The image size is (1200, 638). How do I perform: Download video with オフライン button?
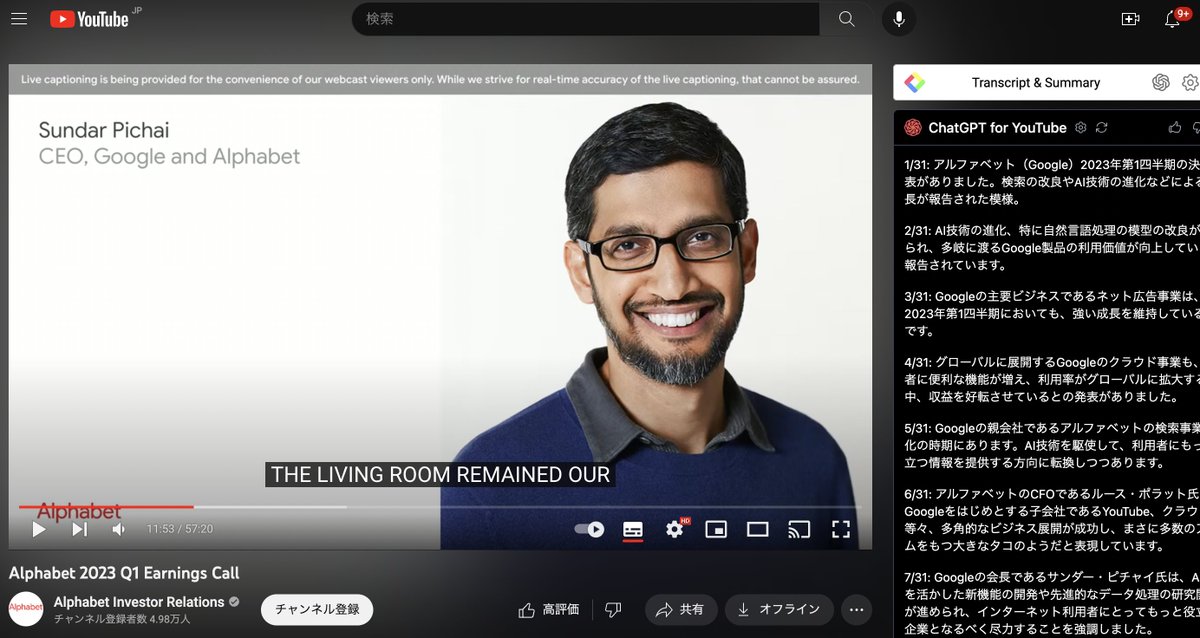779,609
